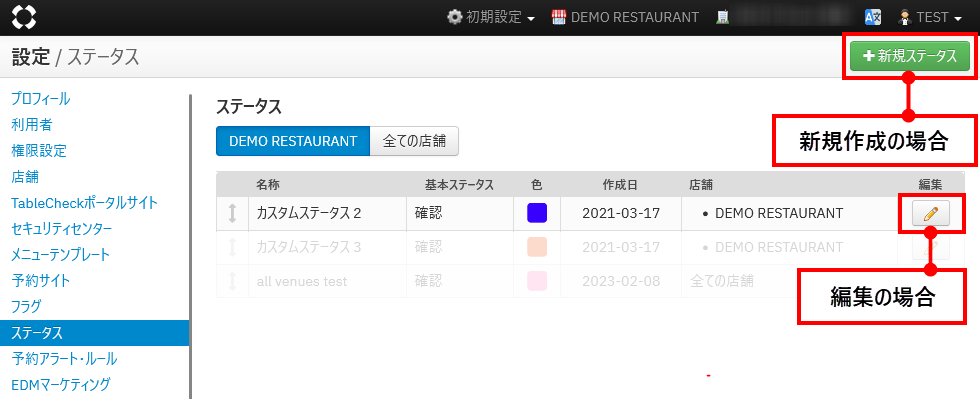This screenshot has width=980, height=399.
Task: Click 確認 in the カスタムステータス 2 row
Action: (428, 213)
